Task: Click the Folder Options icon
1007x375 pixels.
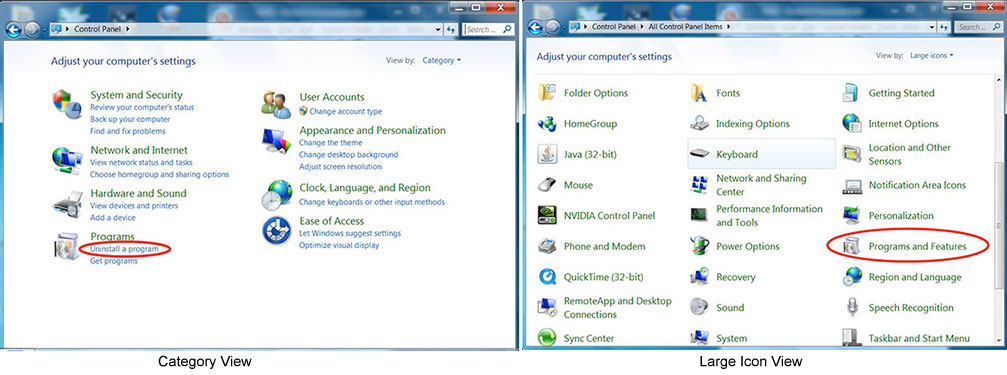Action: [x=547, y=93]
